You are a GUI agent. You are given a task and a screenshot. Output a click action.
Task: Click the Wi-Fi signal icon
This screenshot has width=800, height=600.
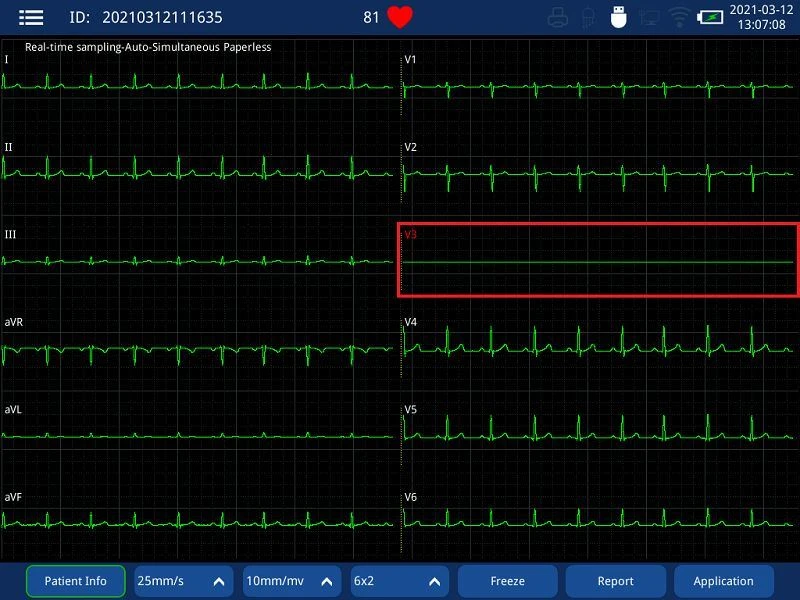[x=679, y=18]
